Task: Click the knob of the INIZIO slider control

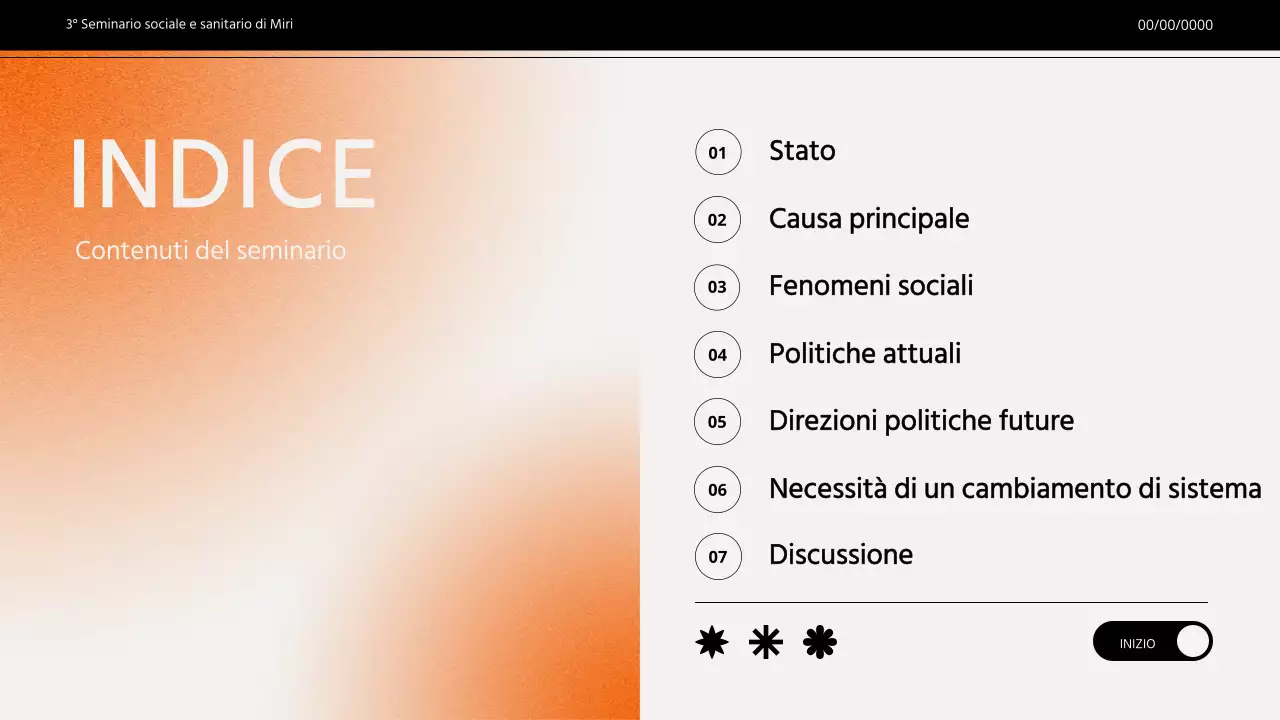Action: pyautogui.click(x=1191, y=641)
